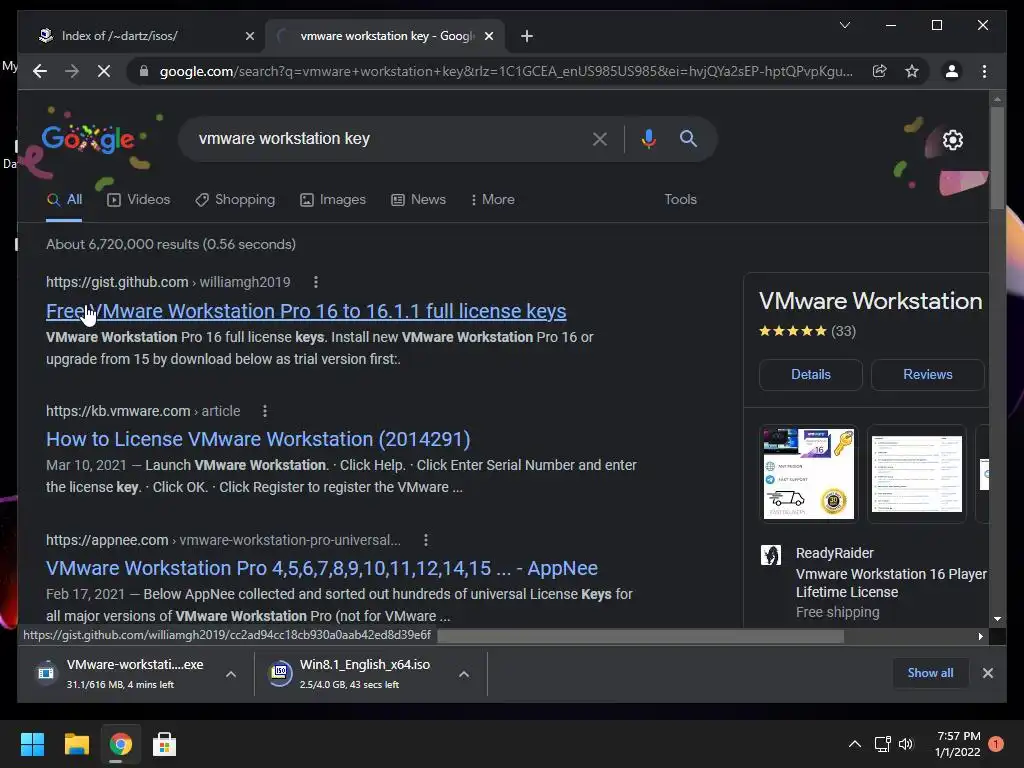Switch to the Shopping tab
Viewport: 1024px width, 768px height.
point(235,200)
